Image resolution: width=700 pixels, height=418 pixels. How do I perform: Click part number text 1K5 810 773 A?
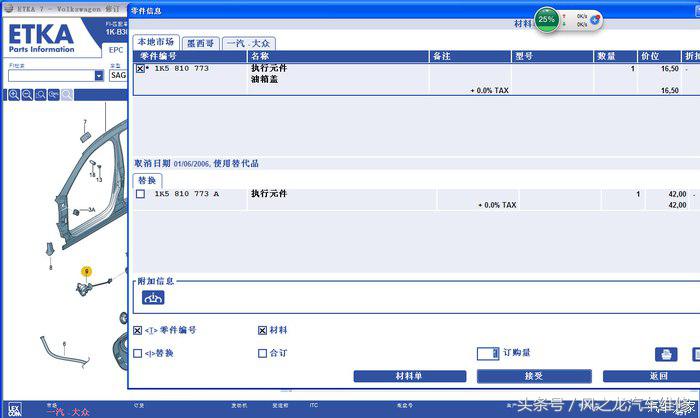pyautogui.click(x=187, y=194)
